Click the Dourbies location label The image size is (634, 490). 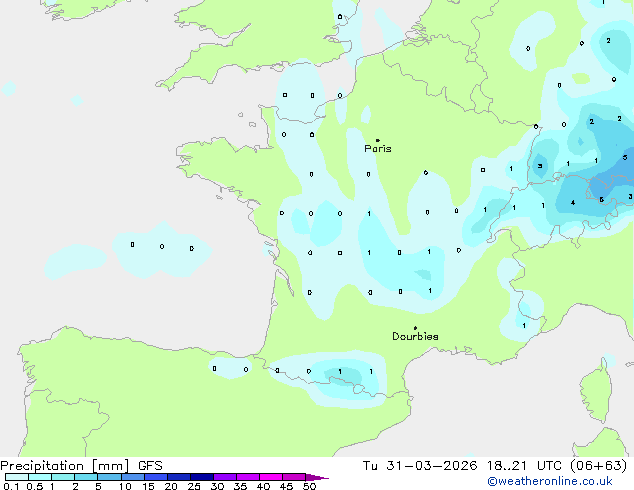tap(415, 336)
